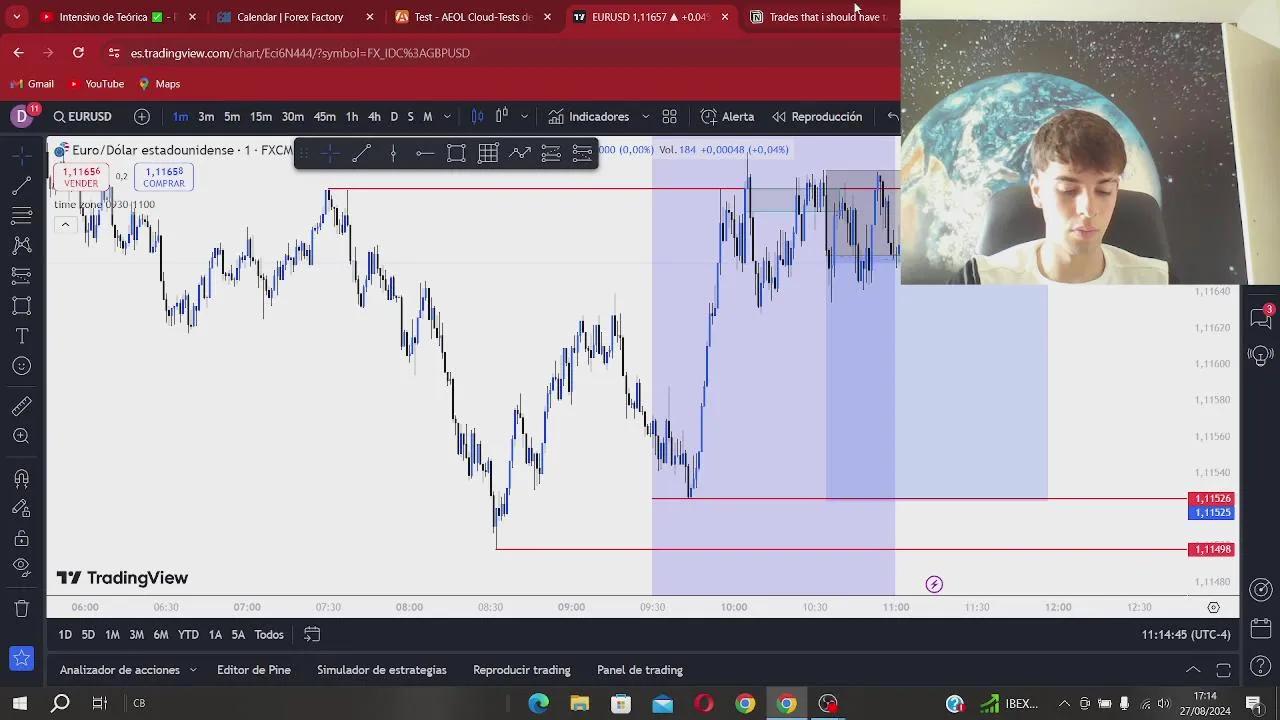Select the trend line drawing tool

pos(21,186)
